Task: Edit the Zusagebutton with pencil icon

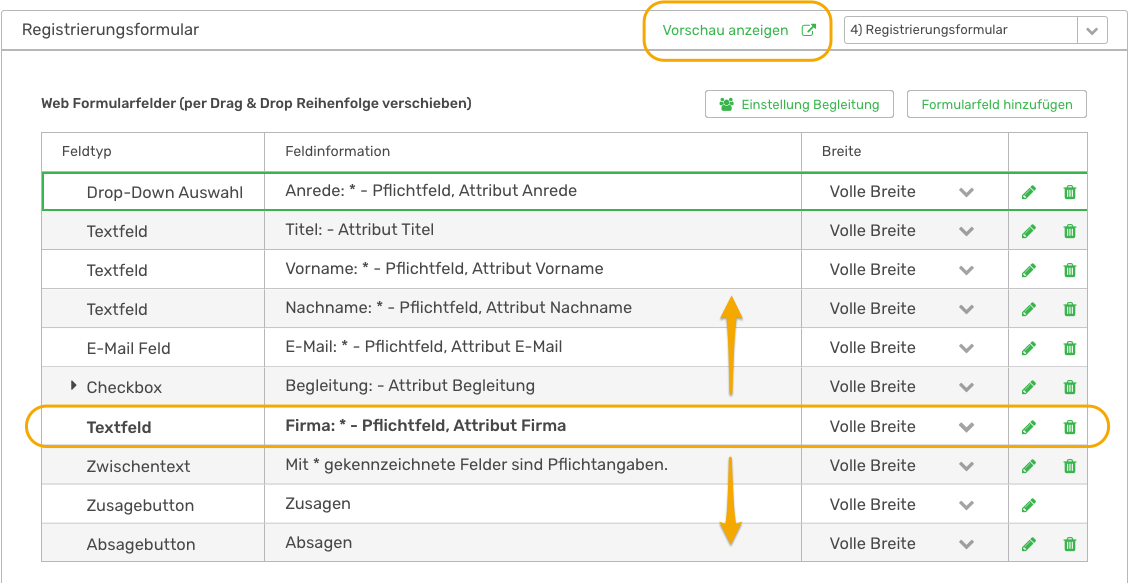Action: tap(1029, 505)
